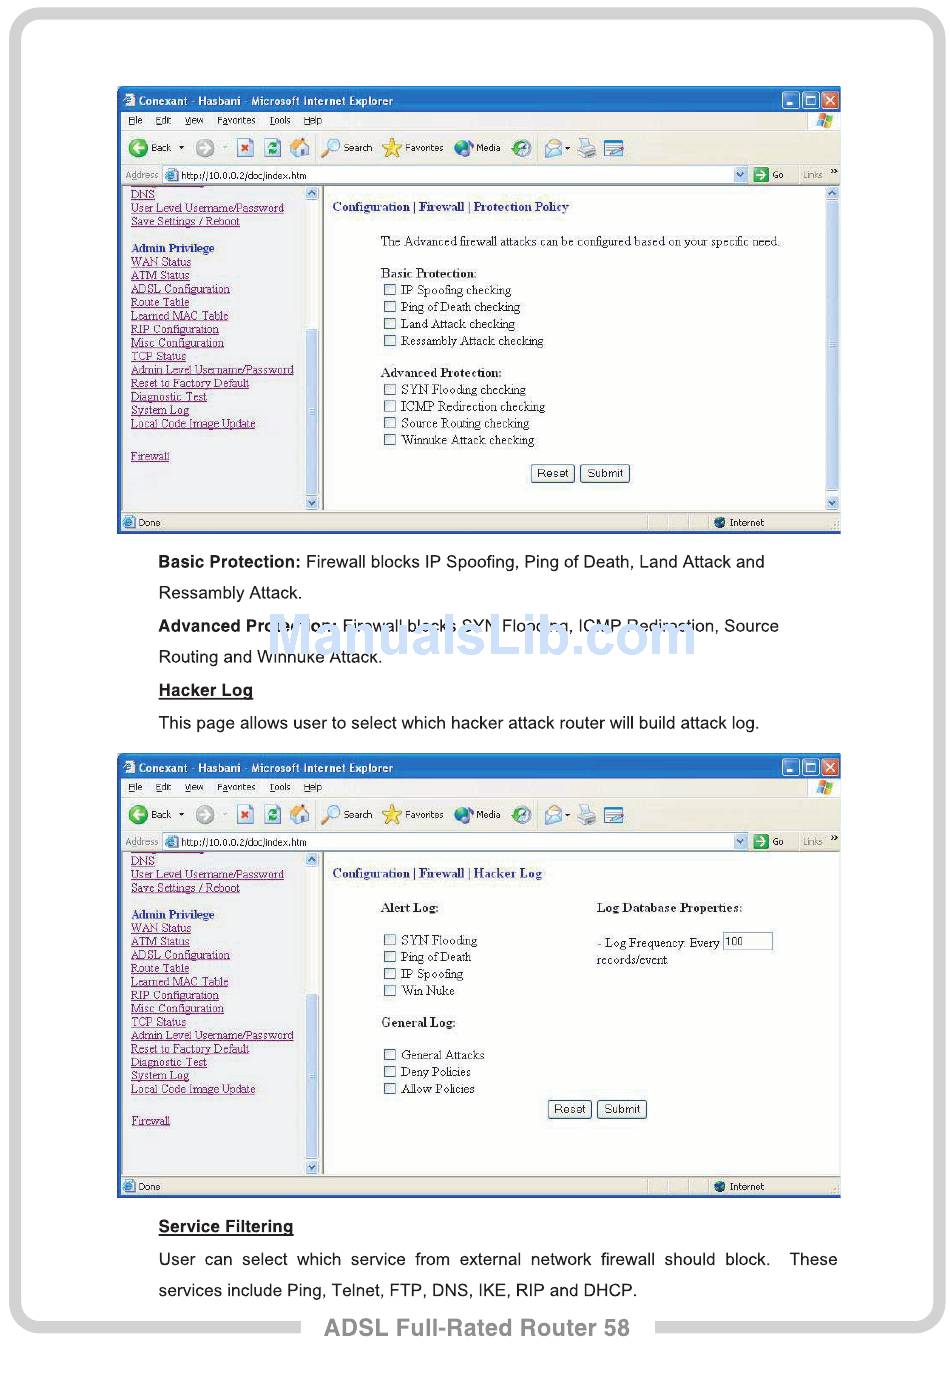Click the Forward arrow icon in the Protection Policy window
The height and width of the screenshot is (1379, 950).
205,148
